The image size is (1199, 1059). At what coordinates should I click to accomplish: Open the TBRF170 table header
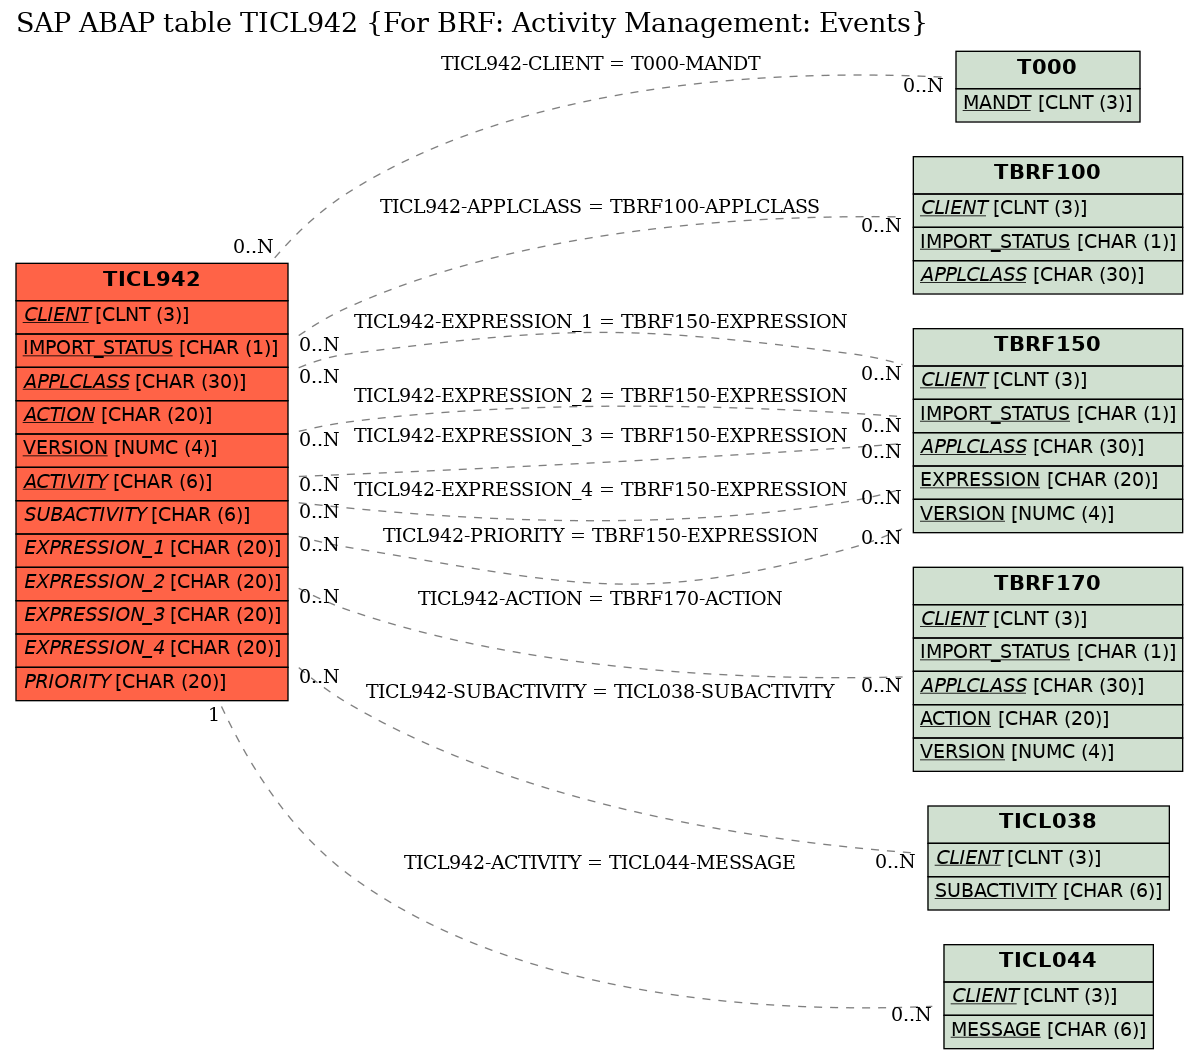pos(1048,585)
